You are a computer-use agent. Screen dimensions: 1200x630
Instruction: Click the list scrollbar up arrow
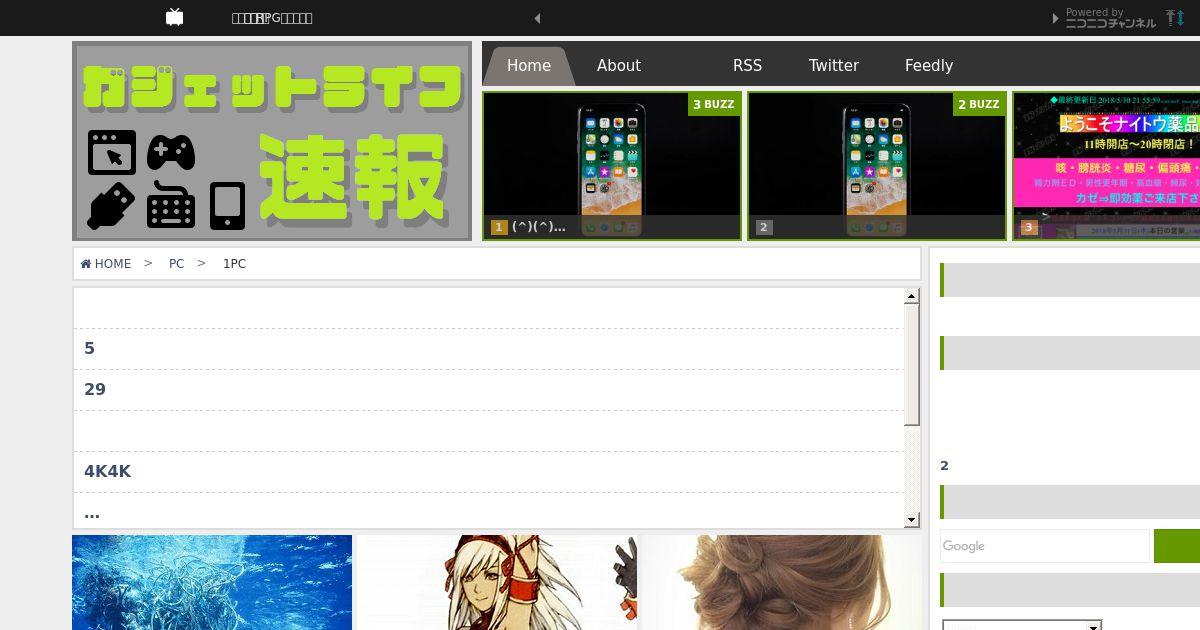pyautogui.click(x=912, y=296)
